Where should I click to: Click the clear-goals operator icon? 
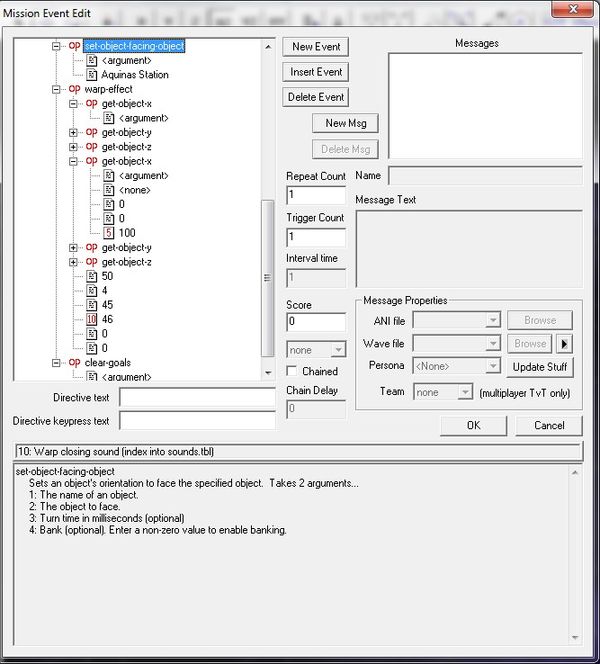pyautogui.click(x=74, y=363)
